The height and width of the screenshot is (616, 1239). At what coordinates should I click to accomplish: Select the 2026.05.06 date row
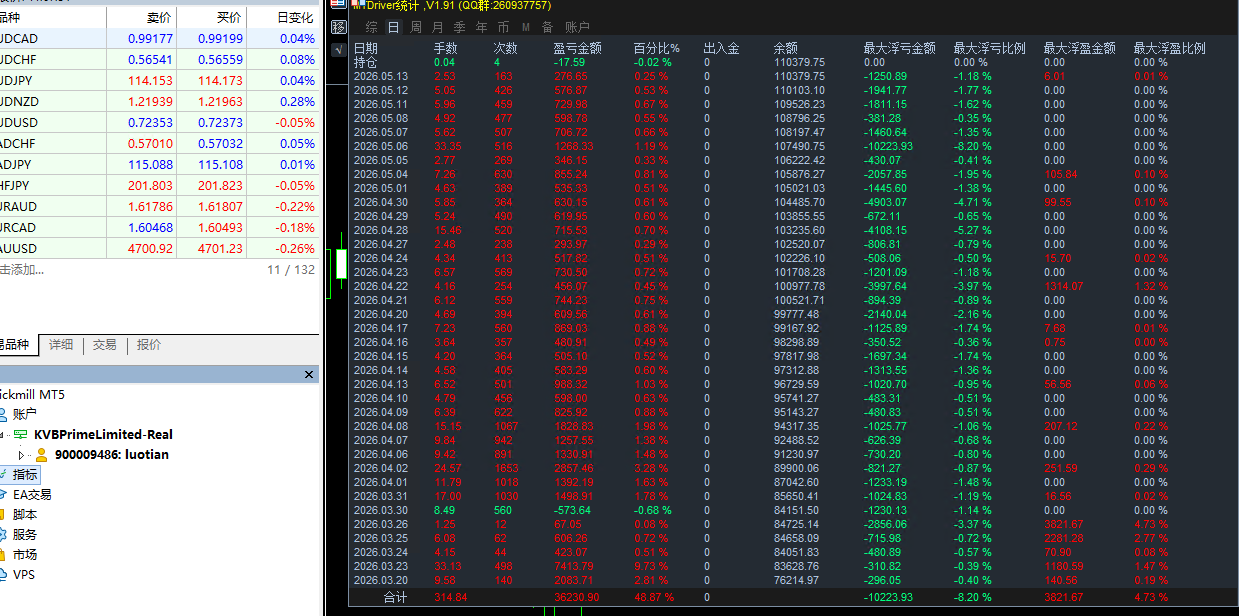381,146
